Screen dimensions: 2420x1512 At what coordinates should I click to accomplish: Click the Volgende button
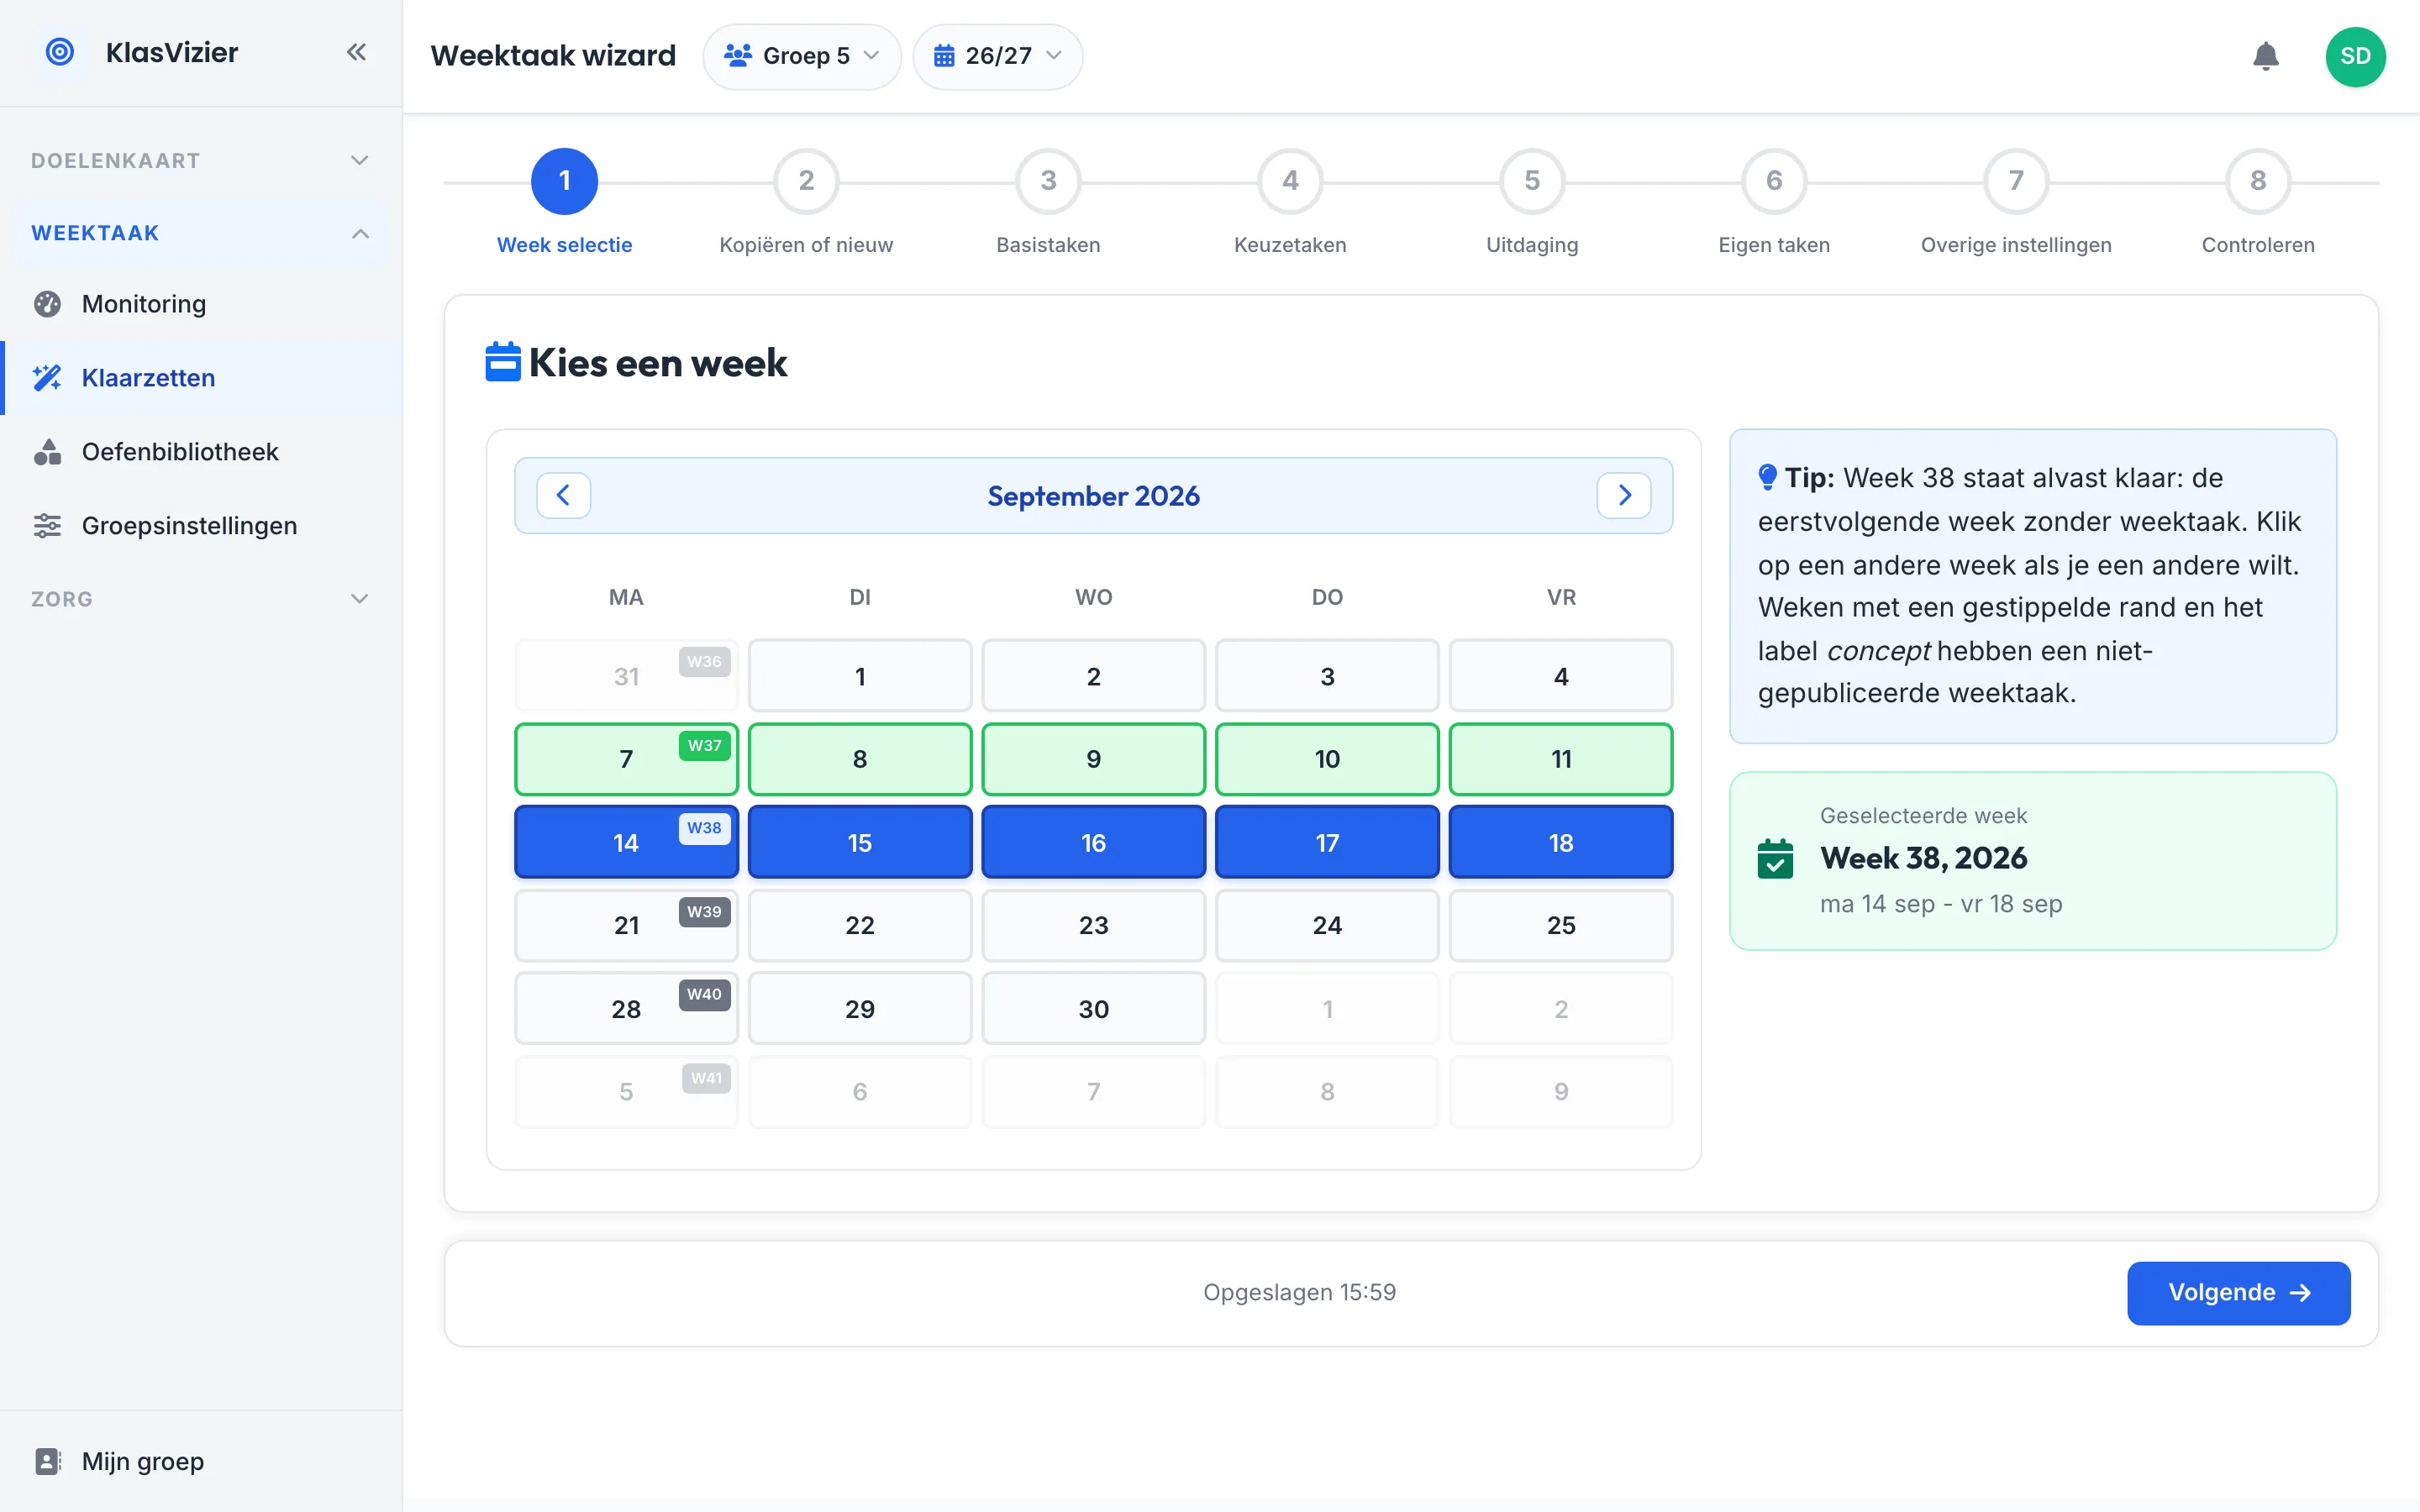2238,1293
